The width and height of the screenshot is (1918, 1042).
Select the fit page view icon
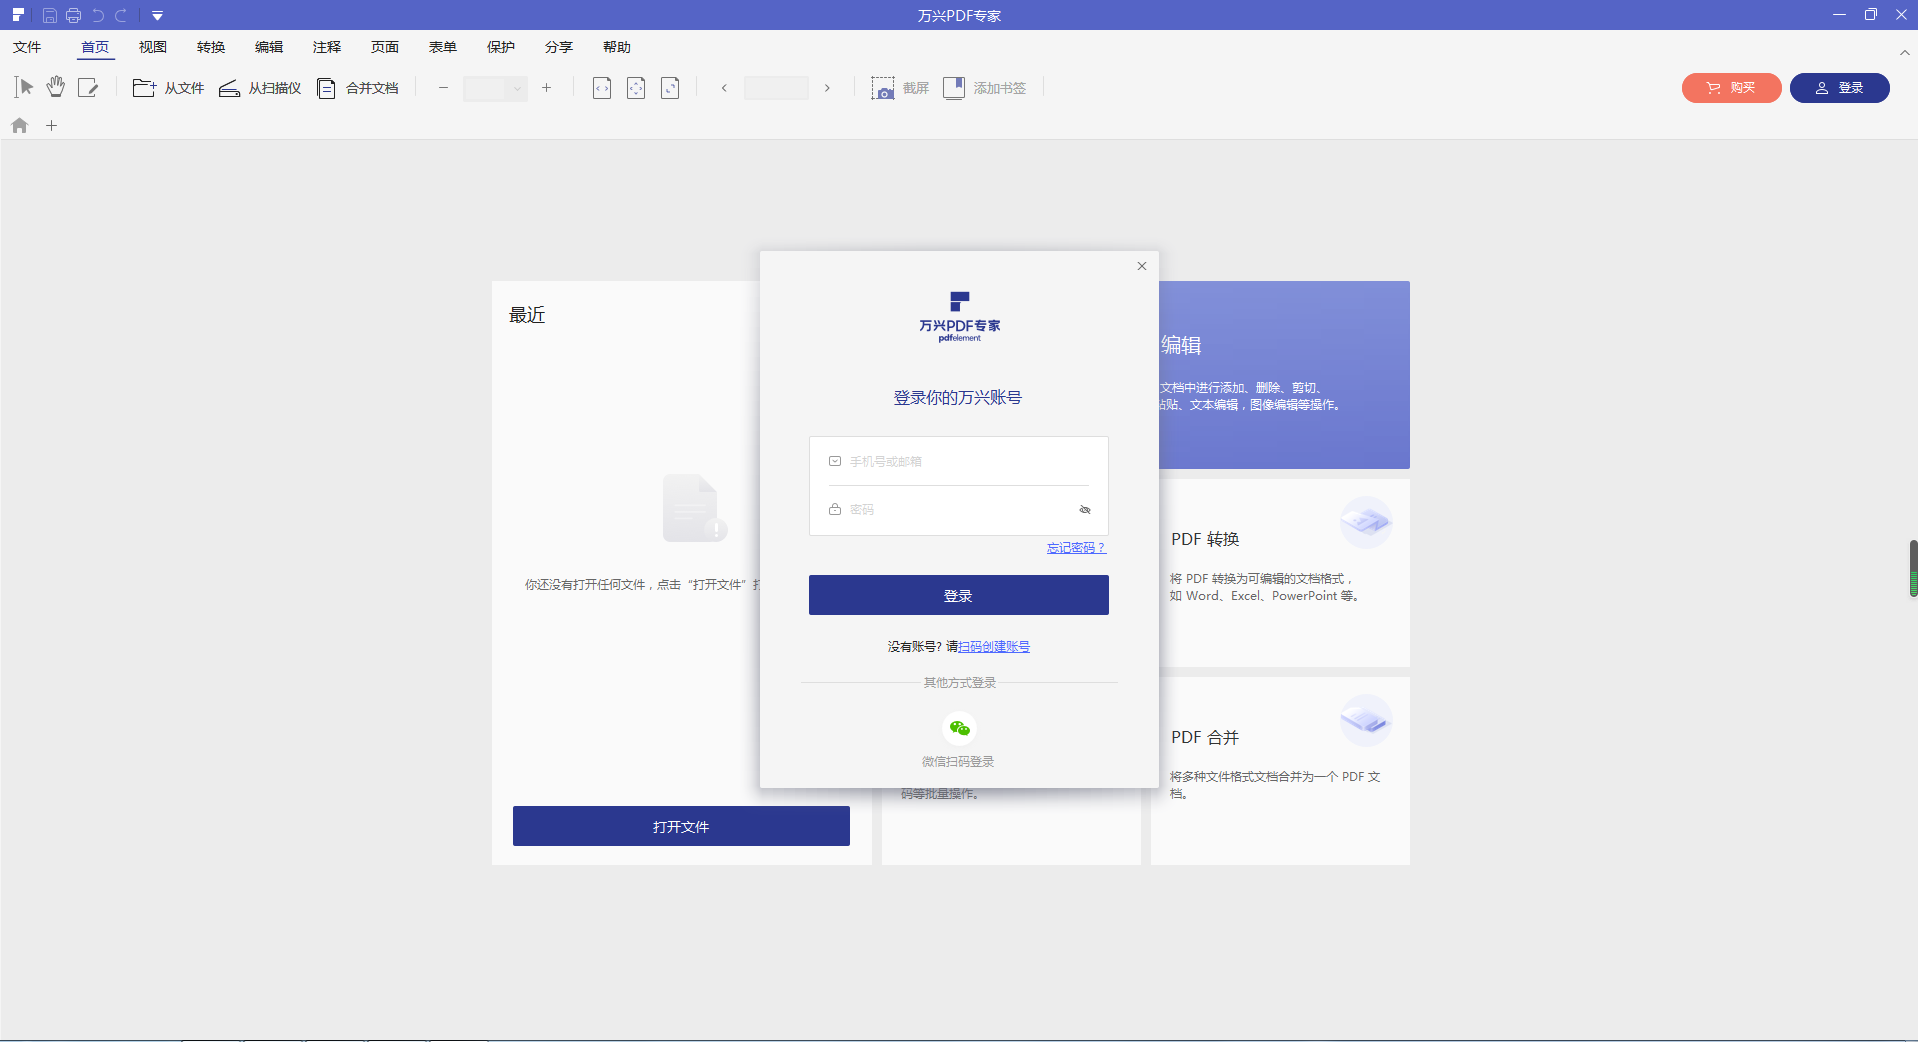point(636,88)
